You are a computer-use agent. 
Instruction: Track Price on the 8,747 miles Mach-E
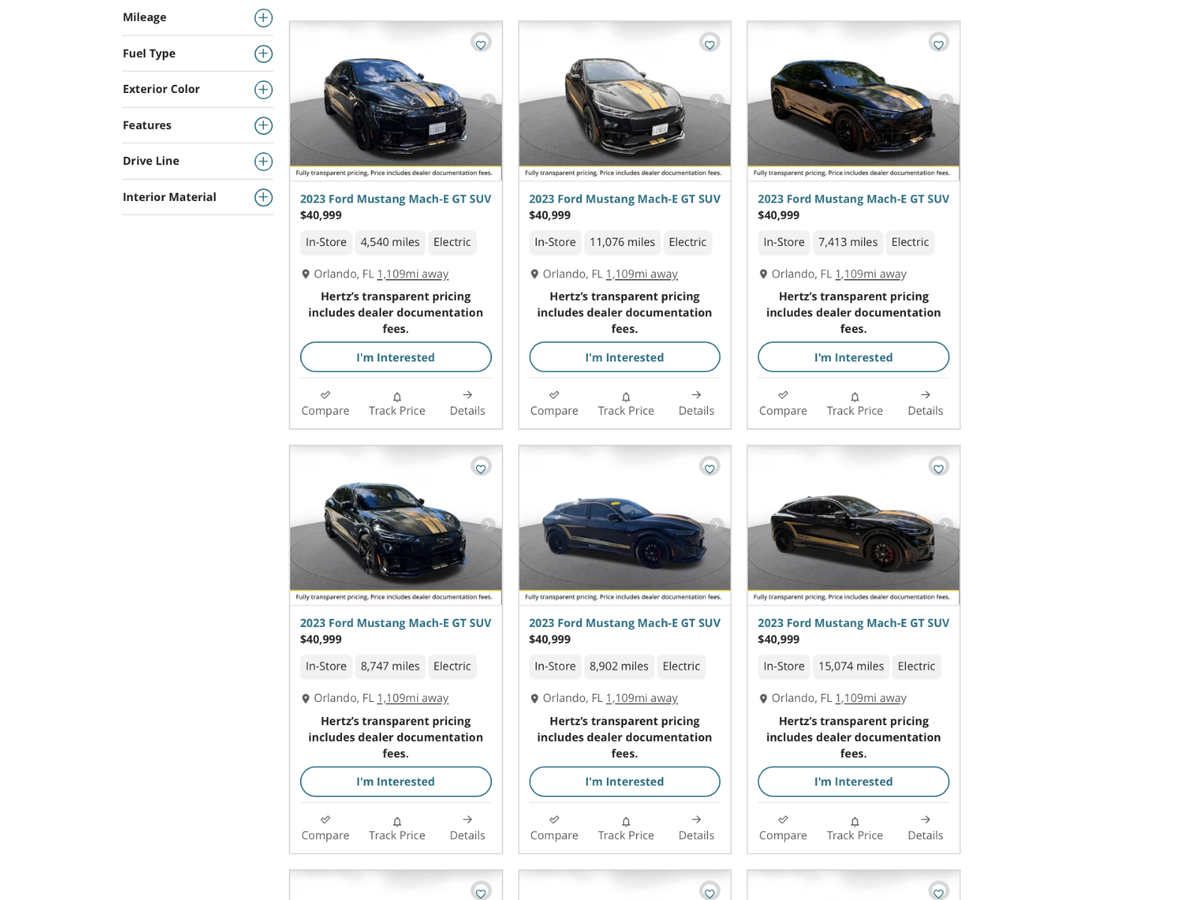[x=397, y=827]
